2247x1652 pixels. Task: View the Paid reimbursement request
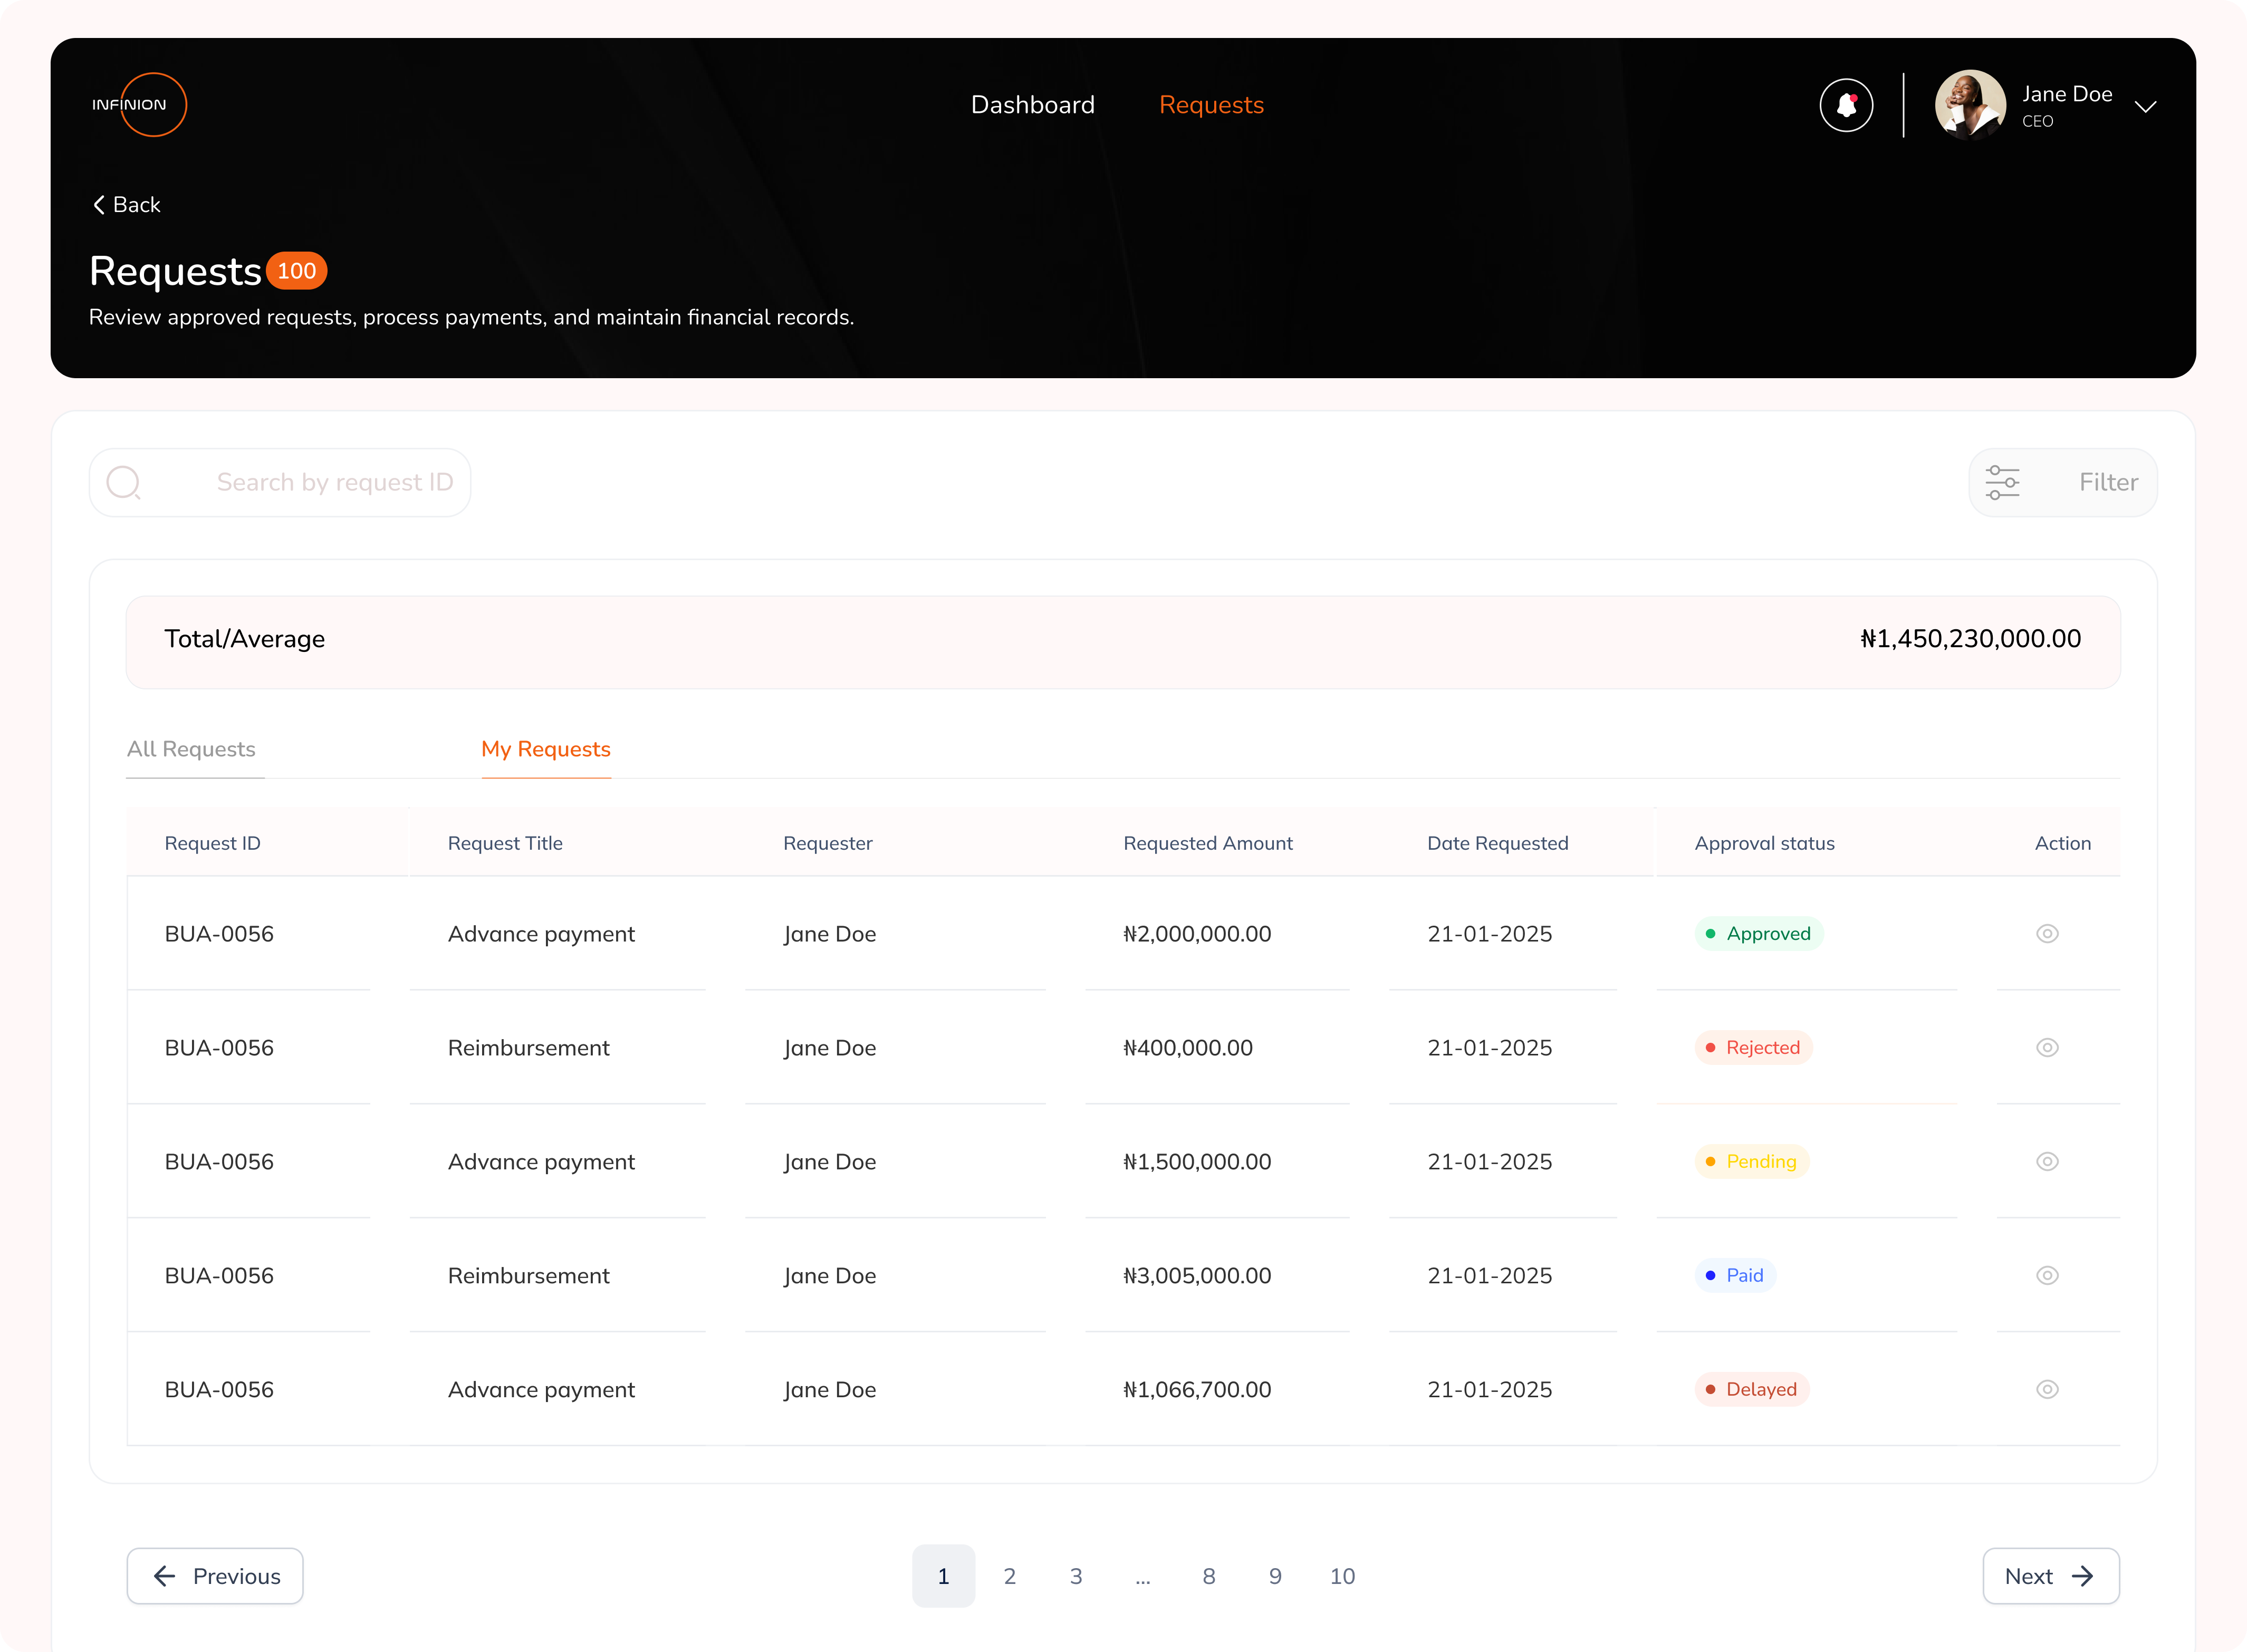2046,1275
